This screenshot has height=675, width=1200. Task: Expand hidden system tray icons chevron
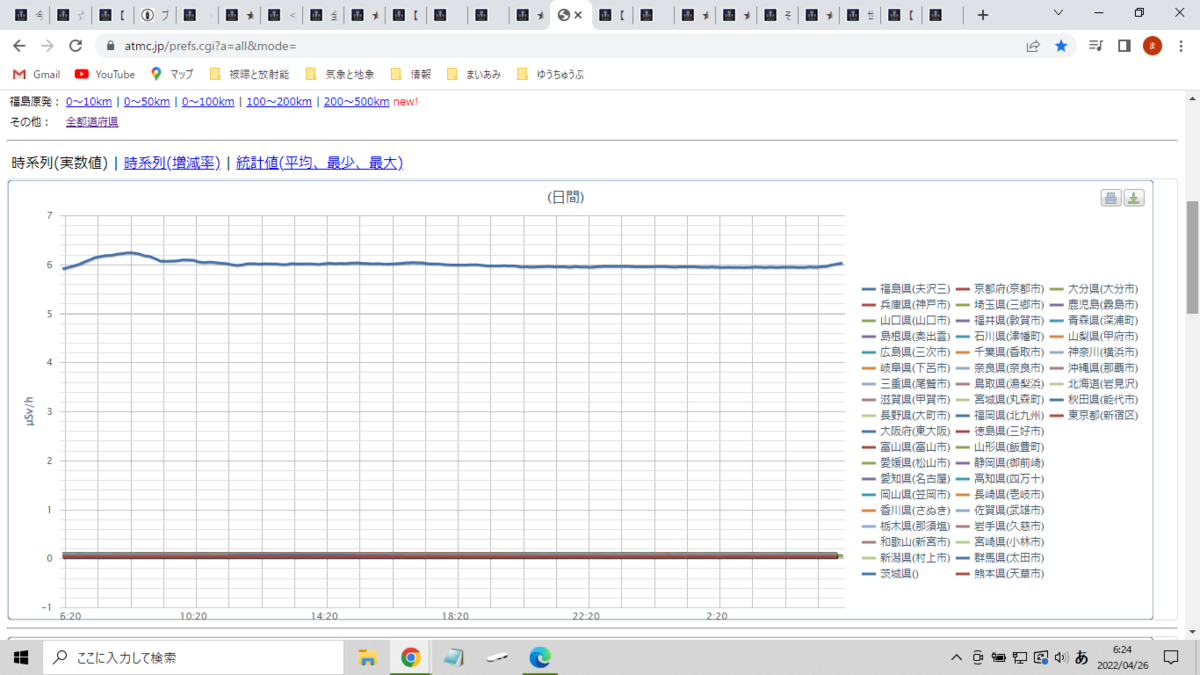point(957,657)
